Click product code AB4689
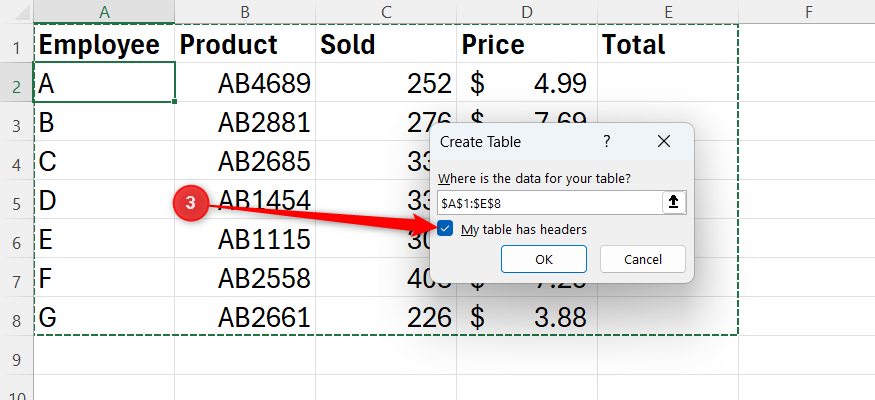The width and height of the screenshot is (875, 400). (245, 83)
